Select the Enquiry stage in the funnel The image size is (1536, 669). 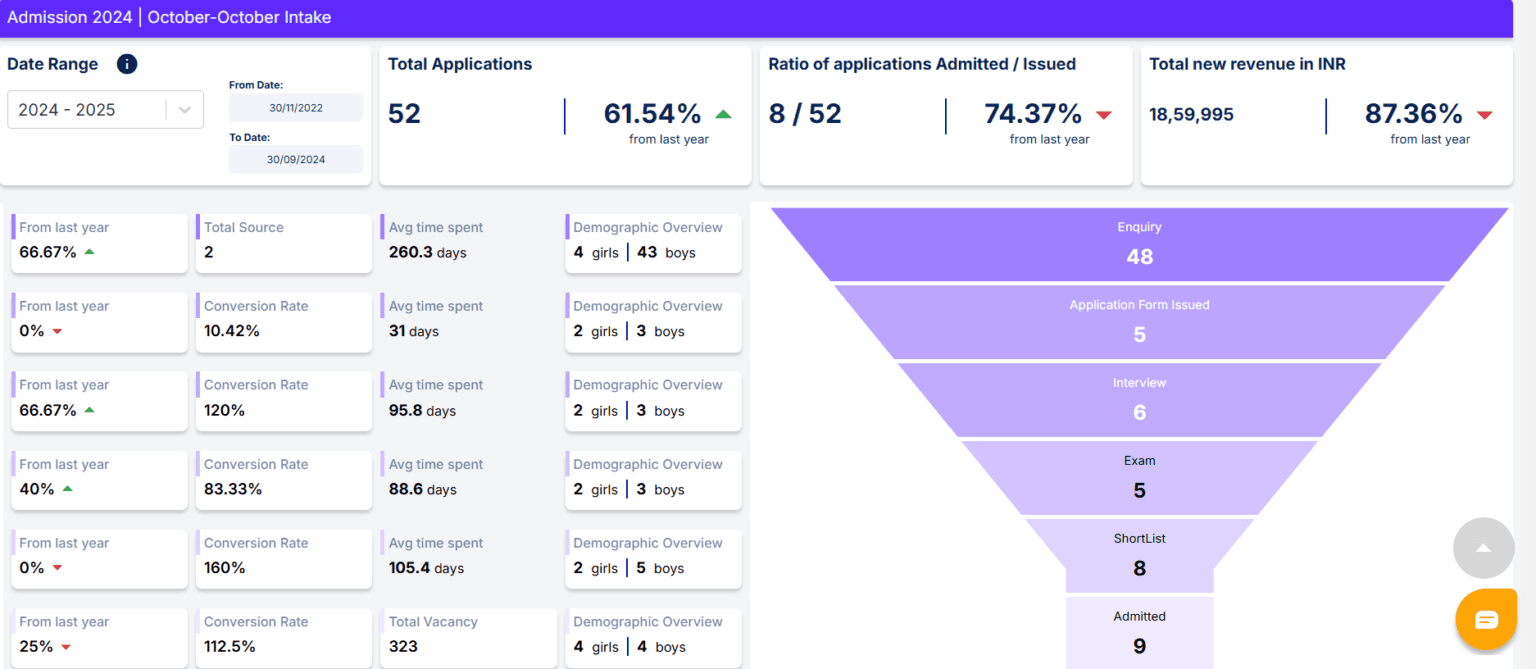point(1139,243)
